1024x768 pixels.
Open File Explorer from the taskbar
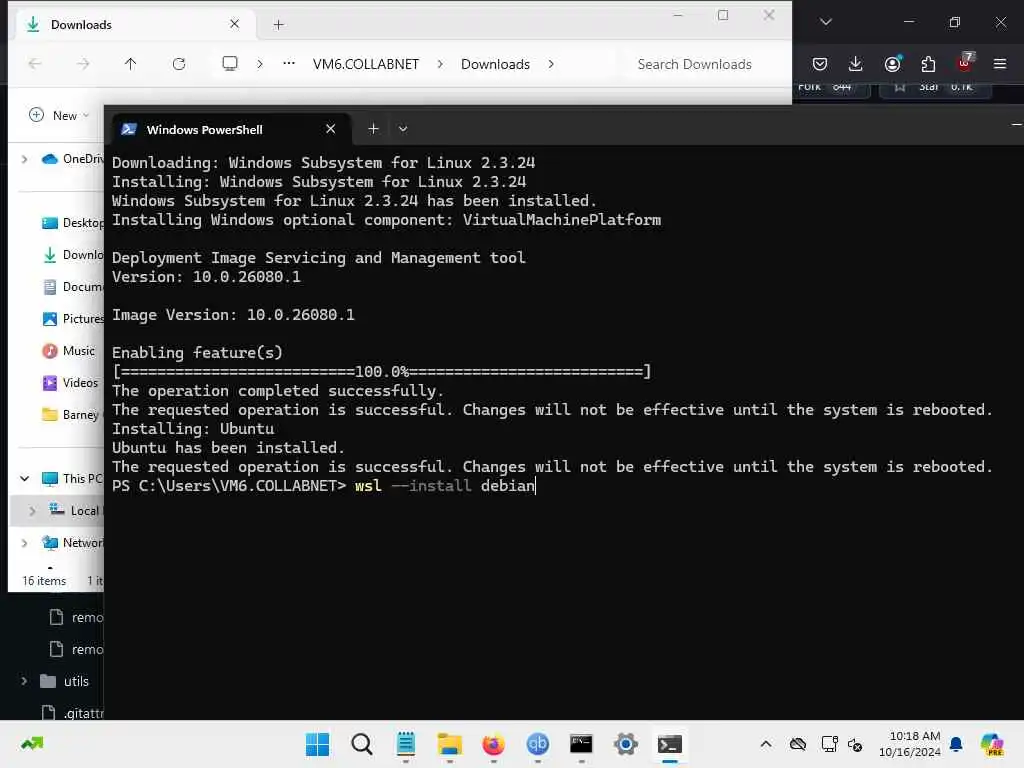[449, 744]
